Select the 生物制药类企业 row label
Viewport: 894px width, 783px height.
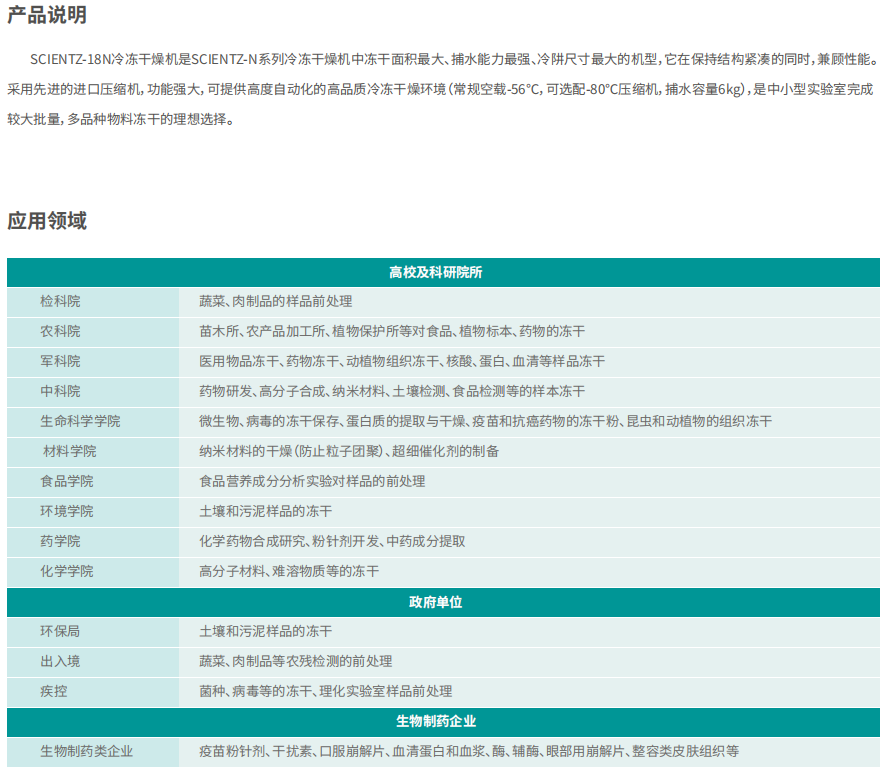tap(87, 751)
